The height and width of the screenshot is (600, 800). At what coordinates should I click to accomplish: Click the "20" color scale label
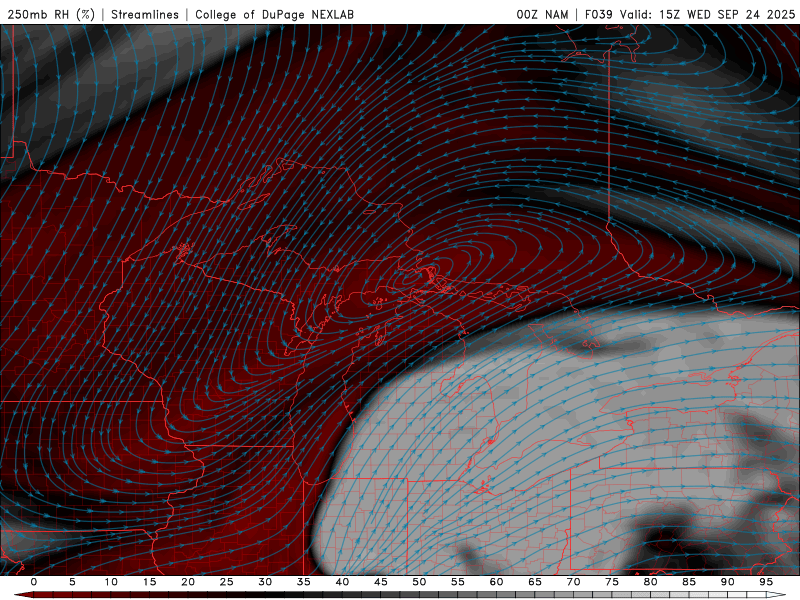click(x=188, y=582)
